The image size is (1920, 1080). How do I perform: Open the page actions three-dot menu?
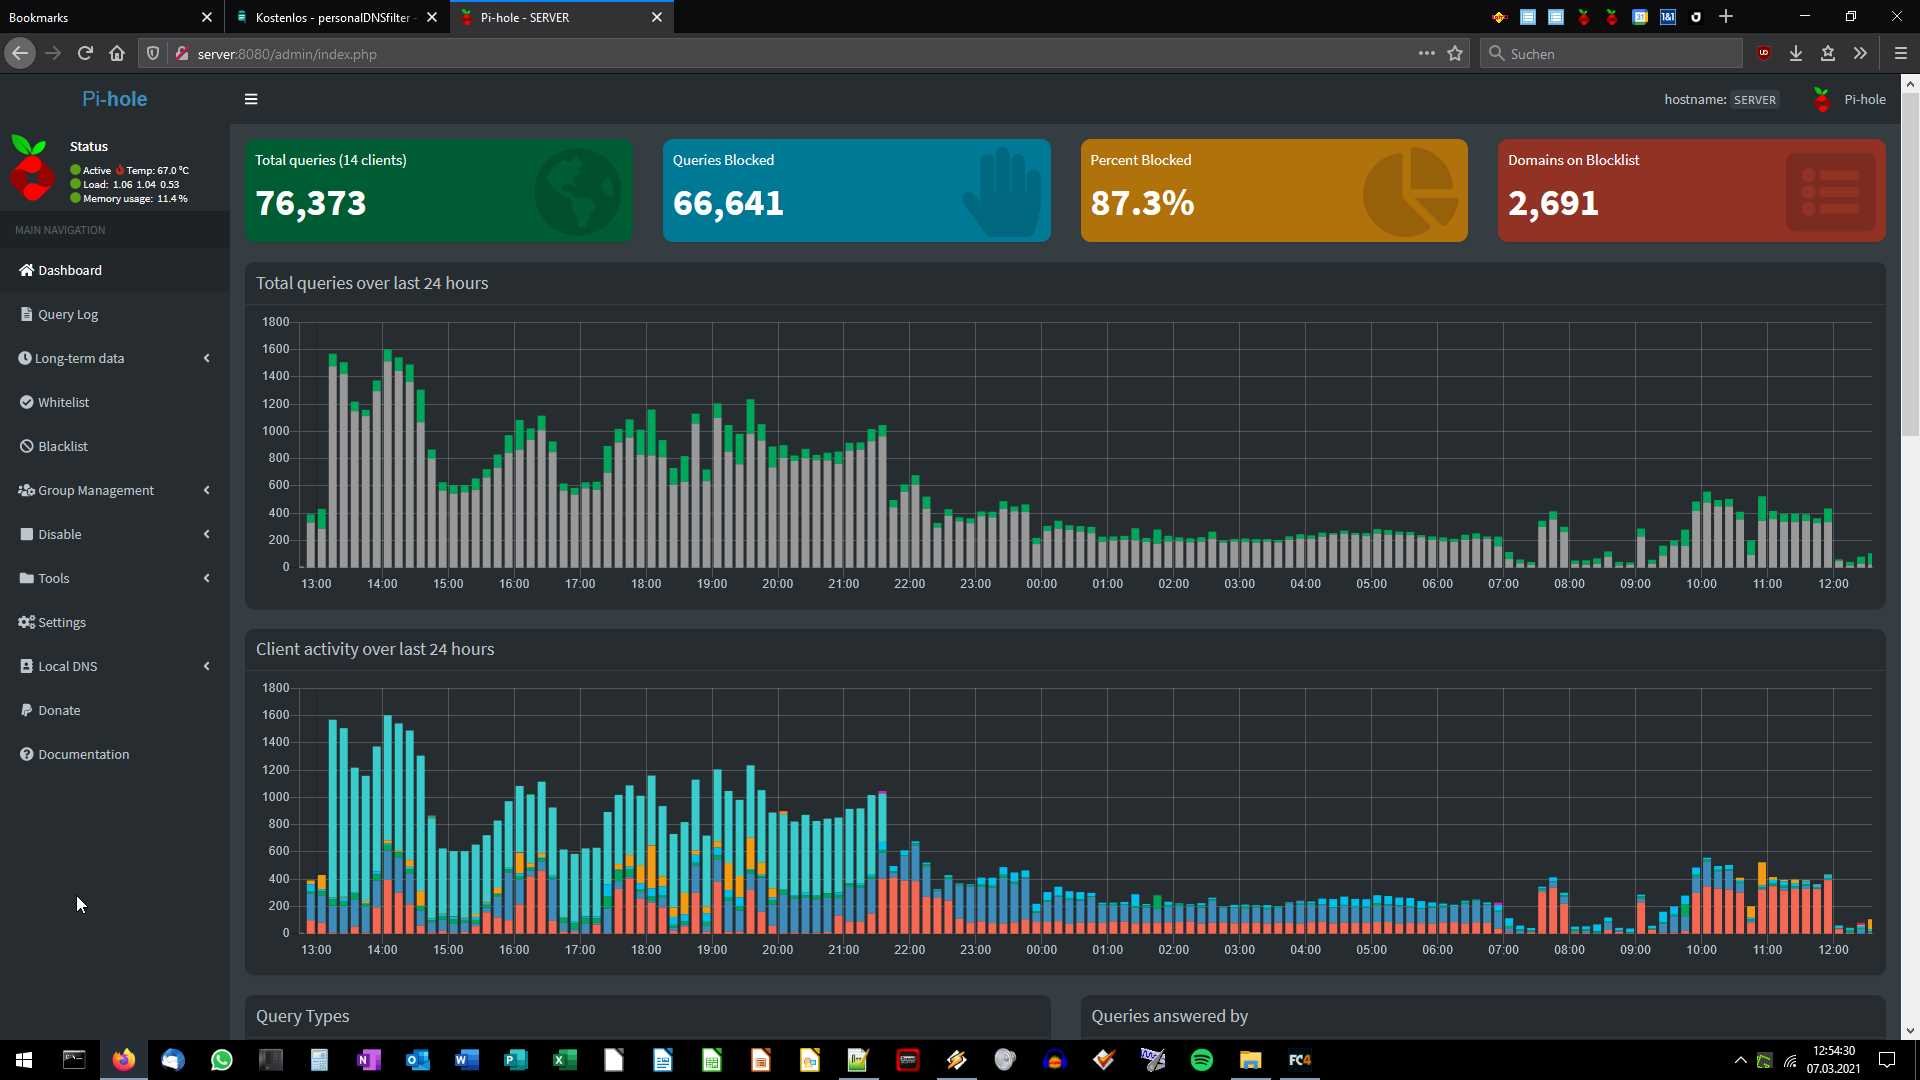point(1426,54)
